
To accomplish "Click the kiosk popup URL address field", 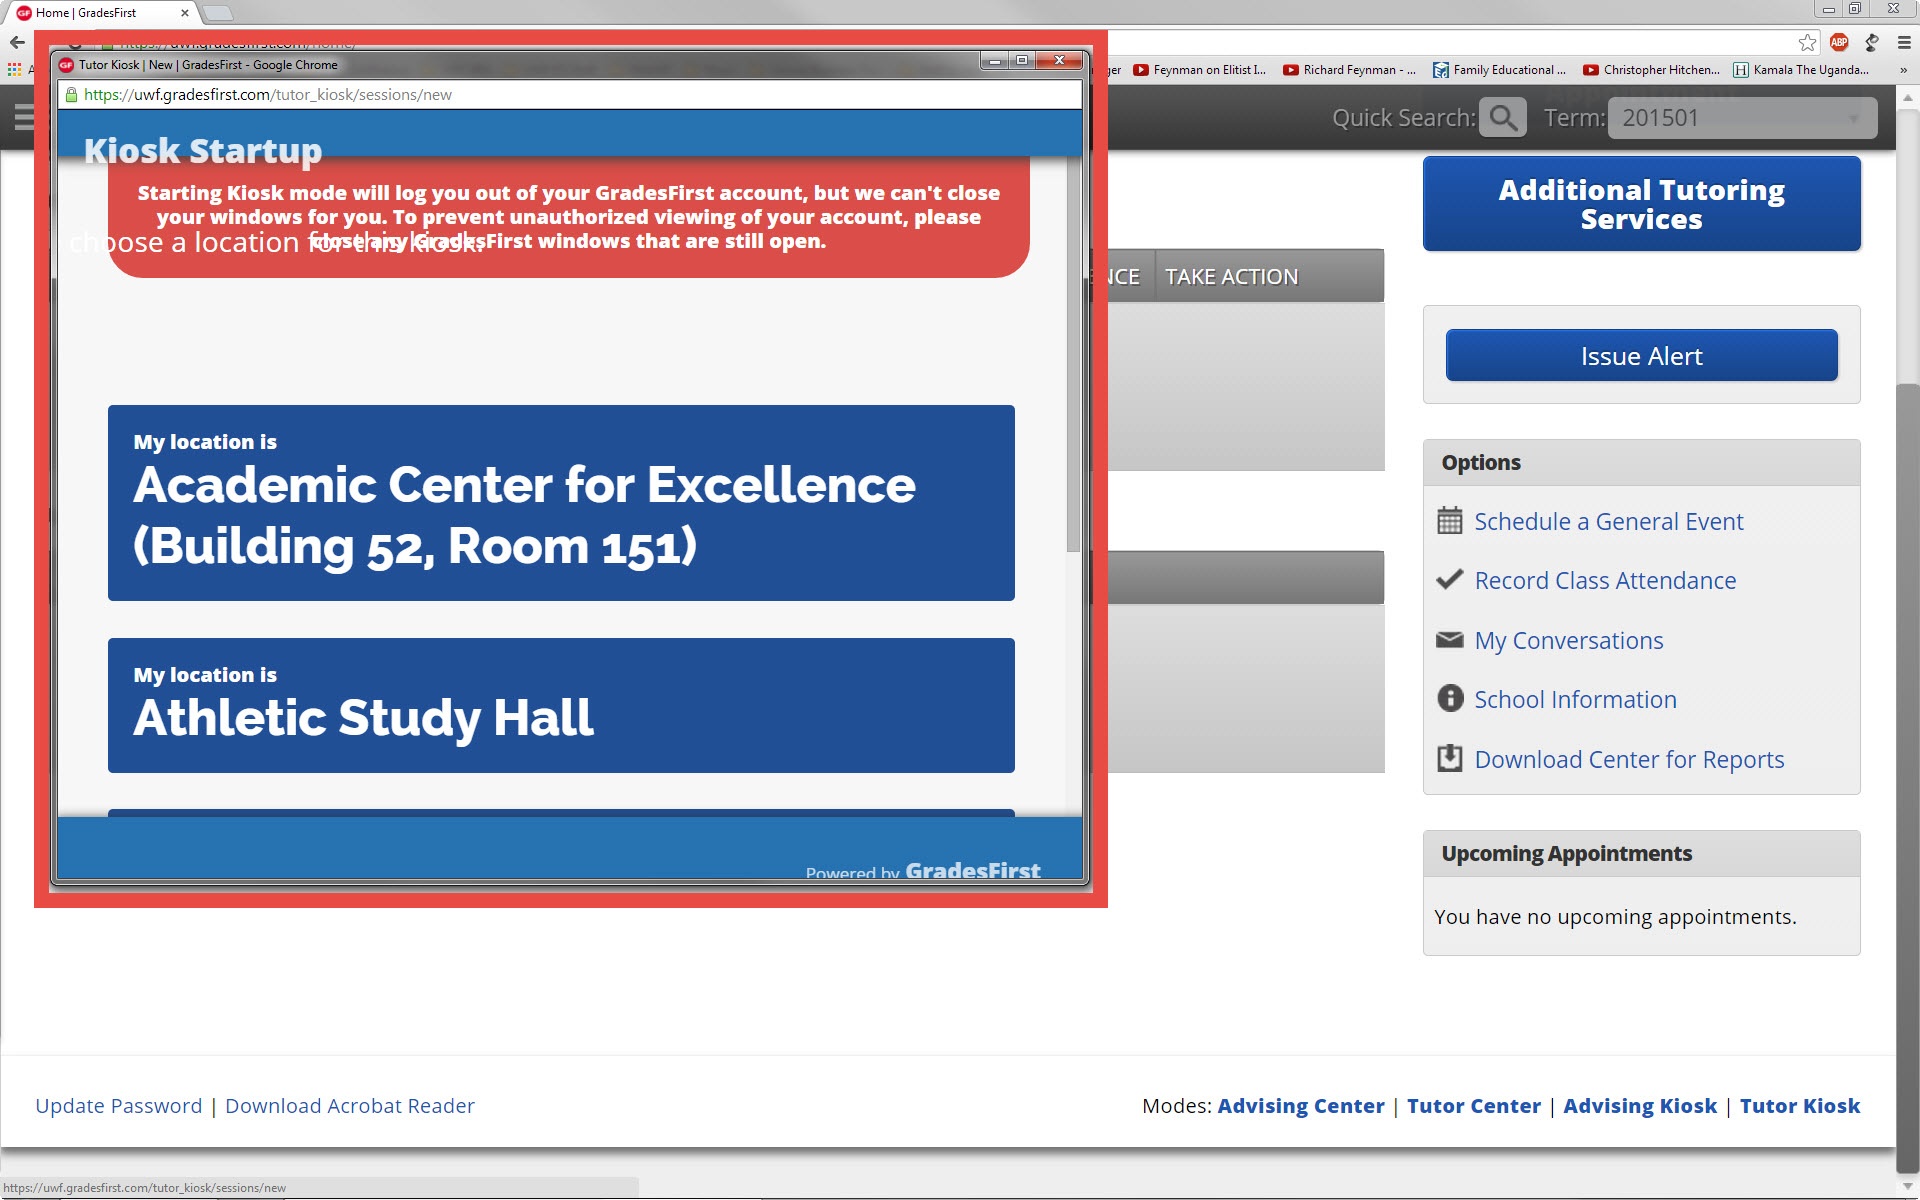I will click(x=570, y=95).
